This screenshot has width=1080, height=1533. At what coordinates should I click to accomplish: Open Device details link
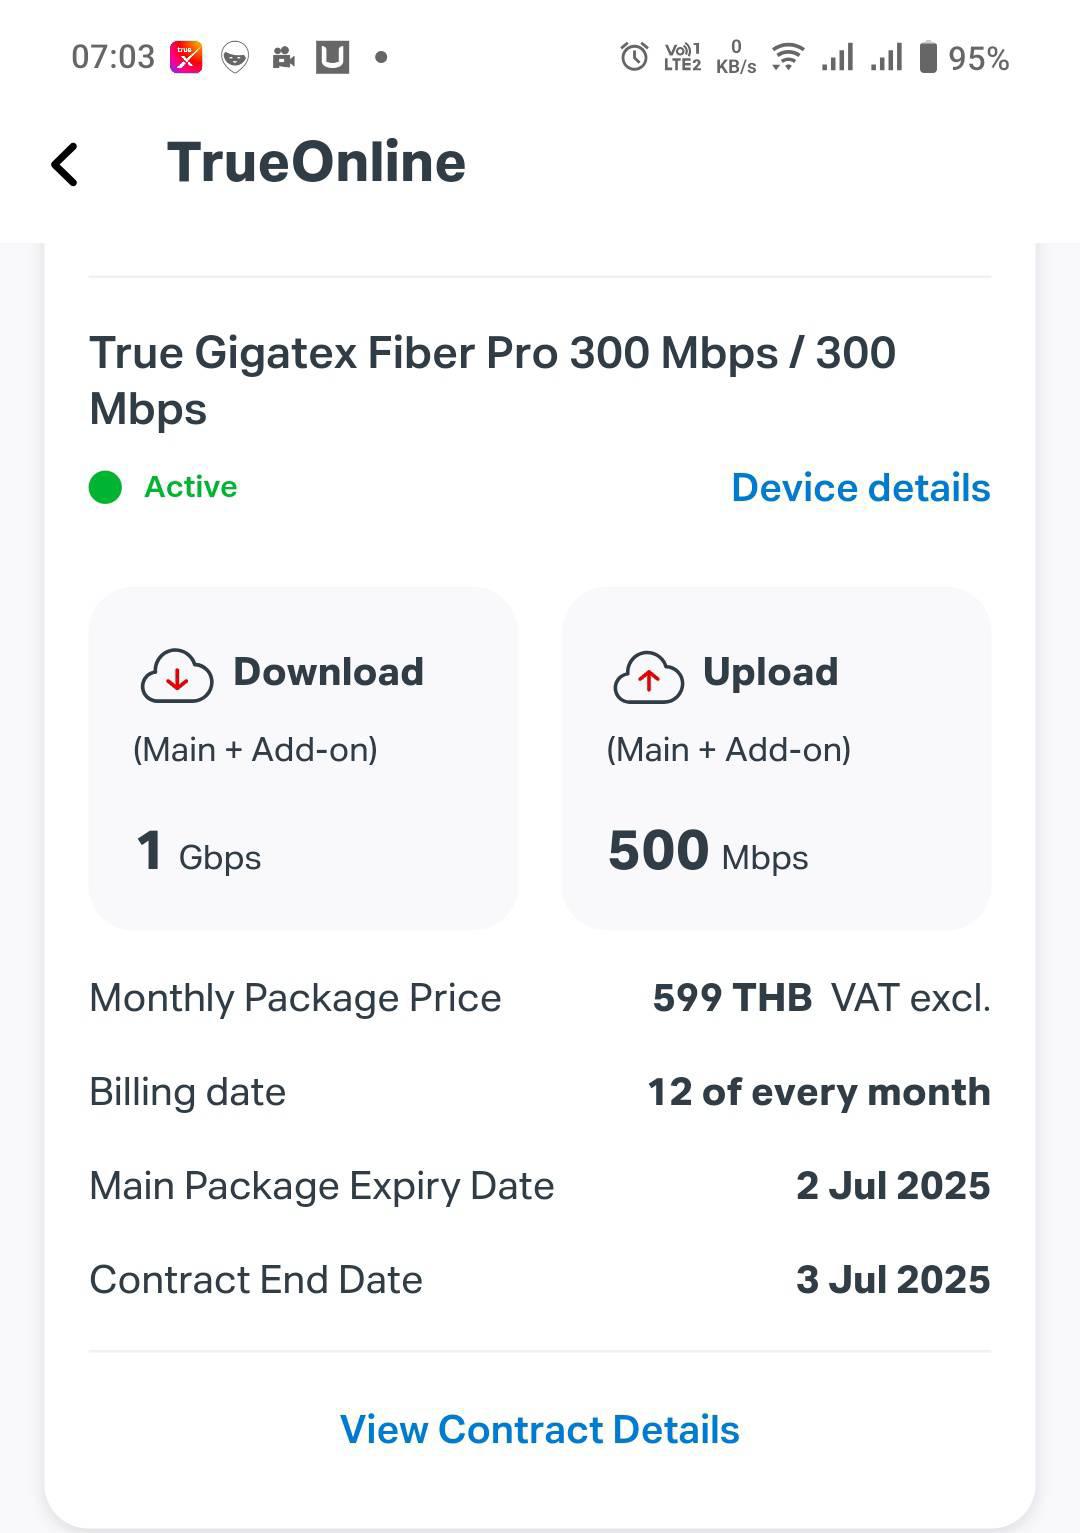861,488
